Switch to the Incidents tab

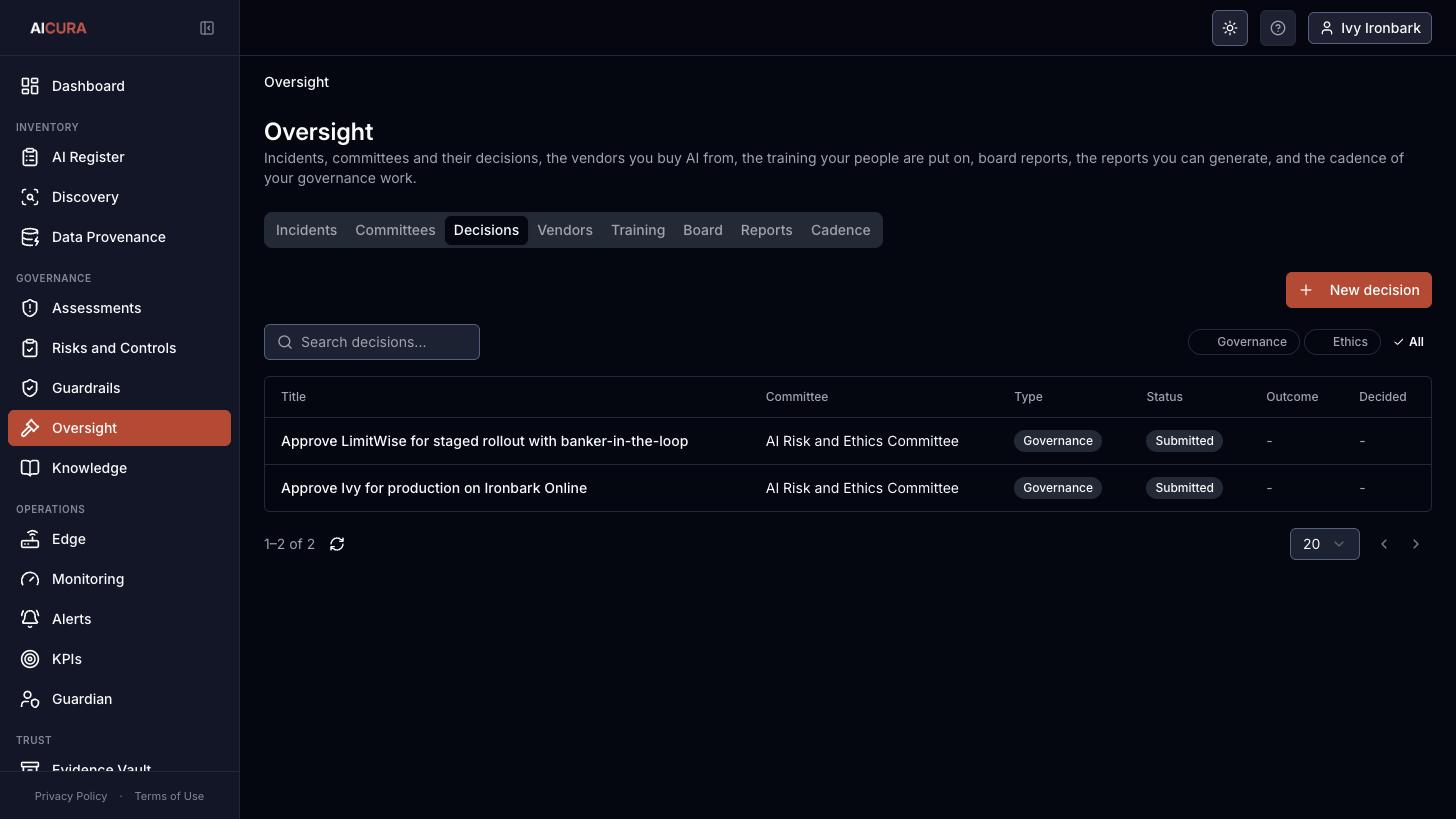pyautogui.click(x=306, y=230)
